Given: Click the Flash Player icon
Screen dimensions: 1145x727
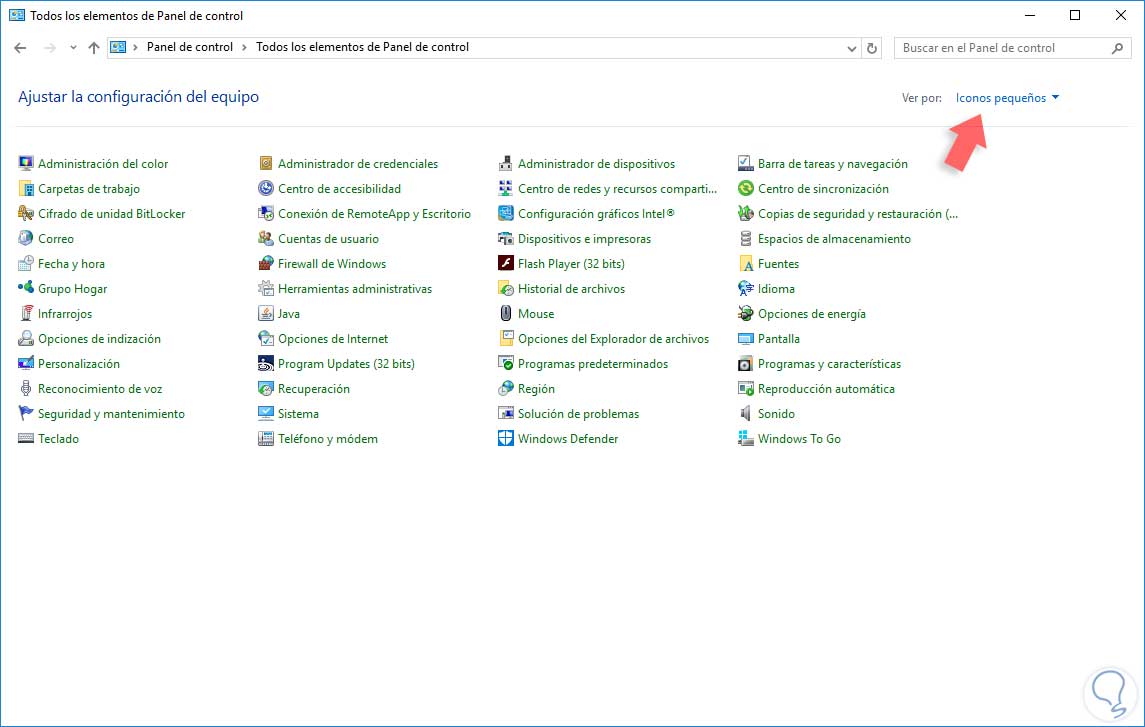Looking at the screenshot, I should click(506, 264).
